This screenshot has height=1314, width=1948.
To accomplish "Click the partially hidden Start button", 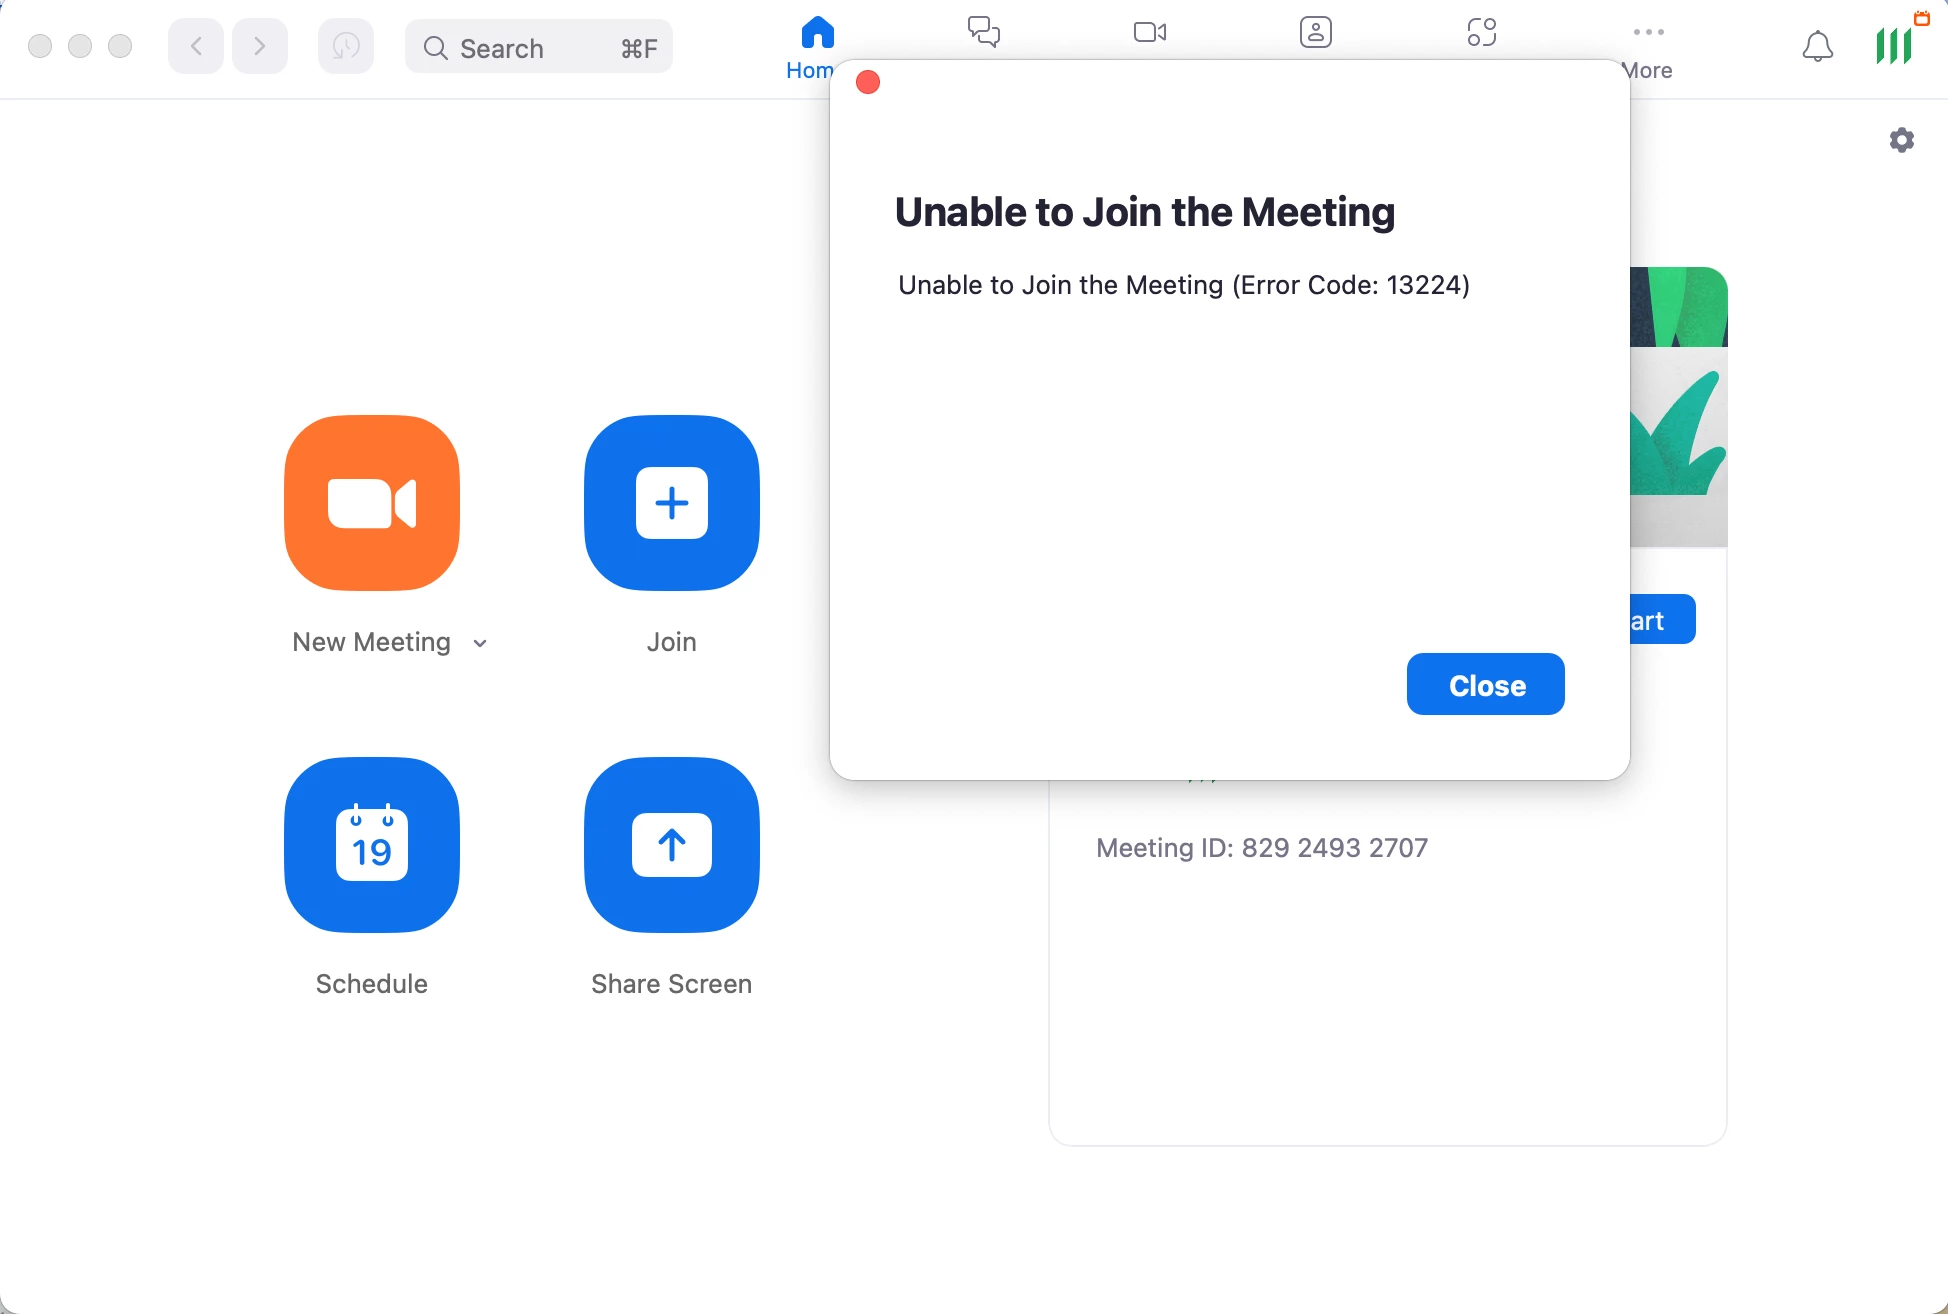I will 1662,620.
